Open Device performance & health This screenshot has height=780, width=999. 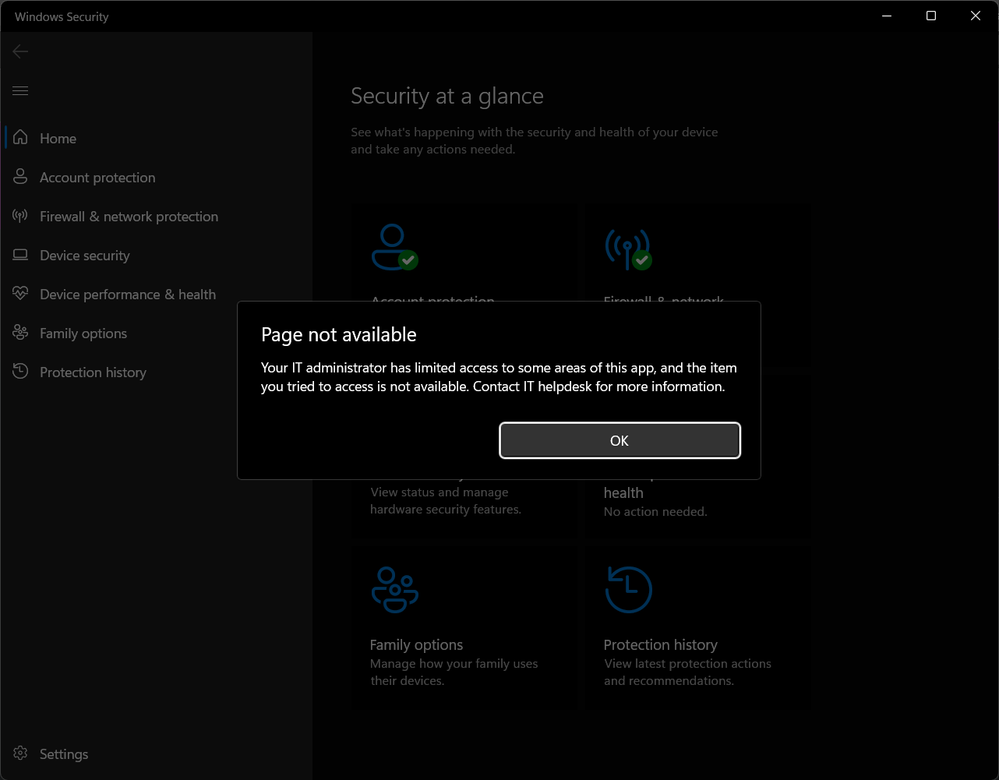(x=127, y=294)
